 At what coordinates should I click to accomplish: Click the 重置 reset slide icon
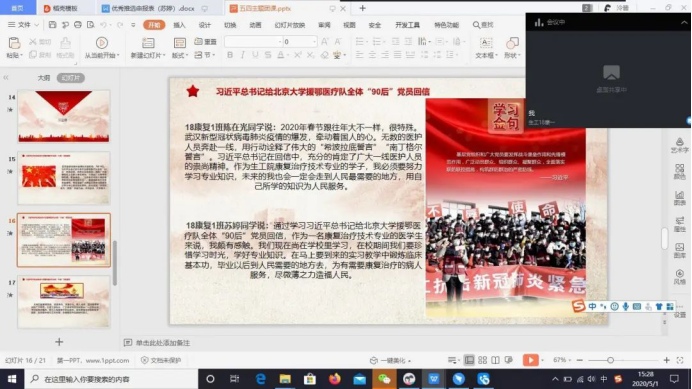click(206, 42)
